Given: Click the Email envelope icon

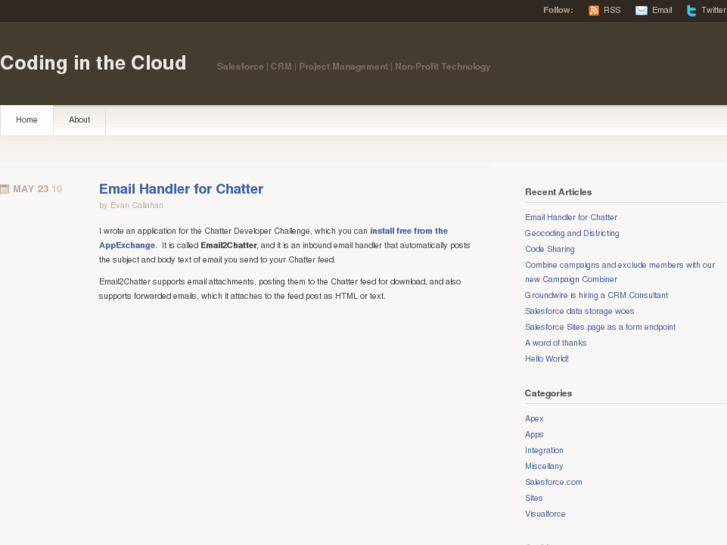Looking at the screenshot, I should pyautogui.click(x=641, y=10).
